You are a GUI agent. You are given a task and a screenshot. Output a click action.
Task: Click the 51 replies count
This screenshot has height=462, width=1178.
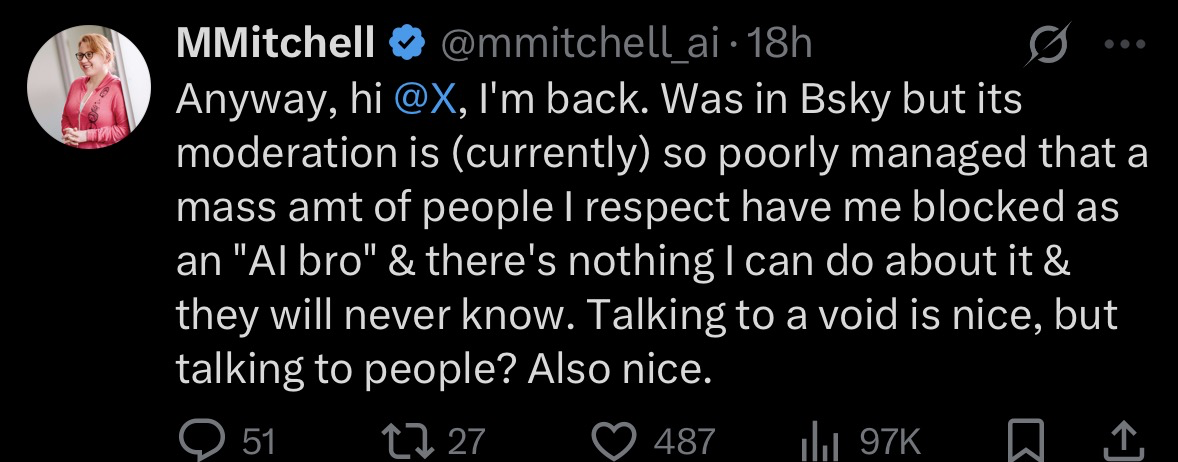(x=260, y=441)
